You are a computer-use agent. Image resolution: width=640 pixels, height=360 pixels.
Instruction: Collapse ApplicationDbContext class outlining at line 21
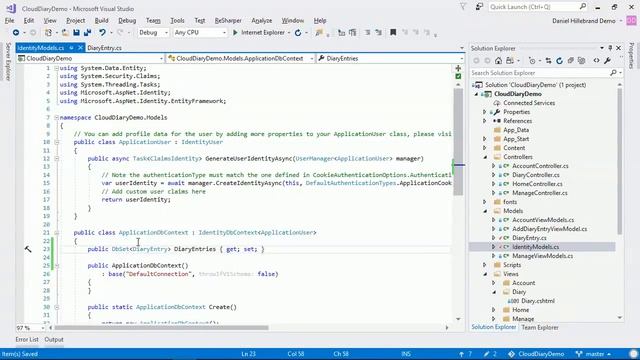[57, 233]
